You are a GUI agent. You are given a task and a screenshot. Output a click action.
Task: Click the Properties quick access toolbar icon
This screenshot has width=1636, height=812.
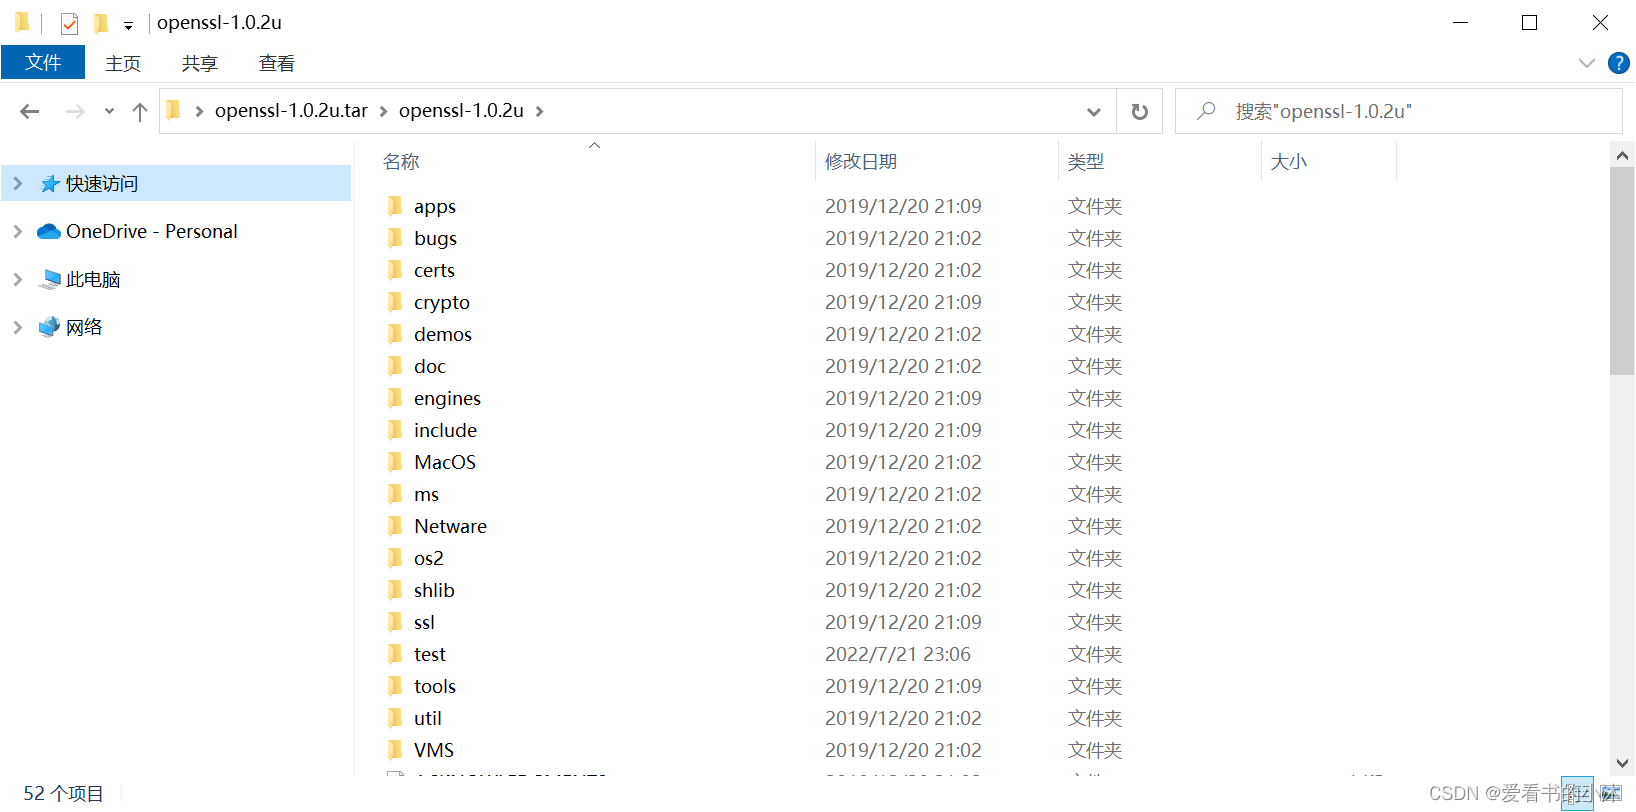tap(69, 23)
